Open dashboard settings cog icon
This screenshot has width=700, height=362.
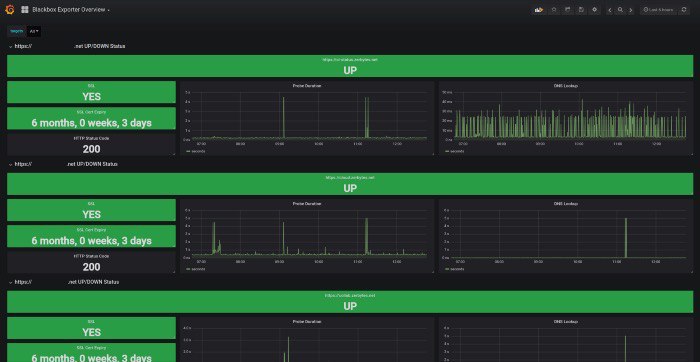click(x=594, y=9)
